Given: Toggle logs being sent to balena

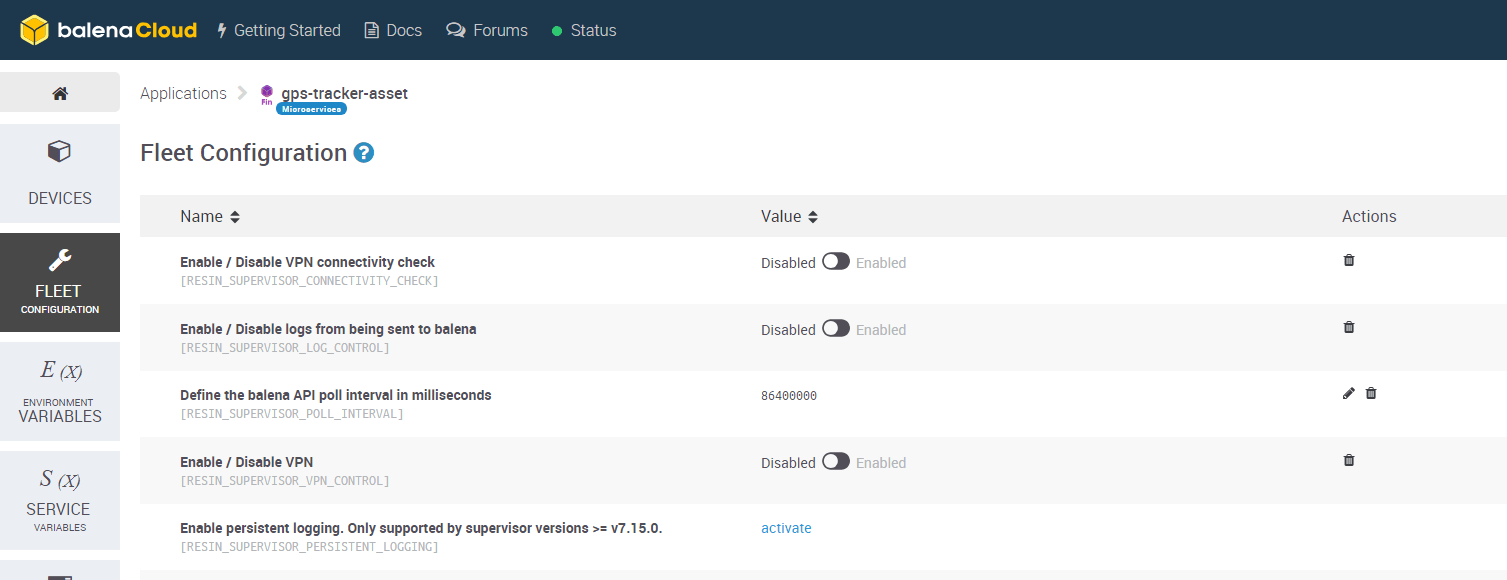Looking at the screenshot, I should tap(836, 329).
